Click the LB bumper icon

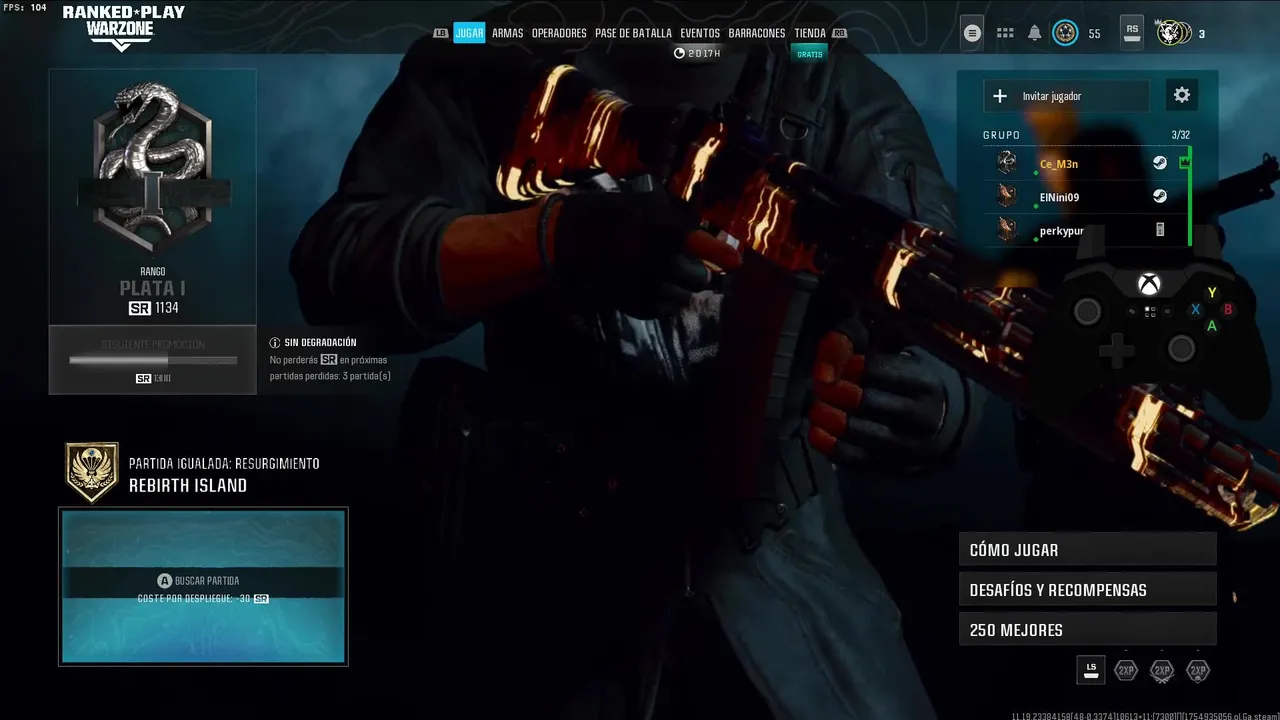[x=440, y=33]
